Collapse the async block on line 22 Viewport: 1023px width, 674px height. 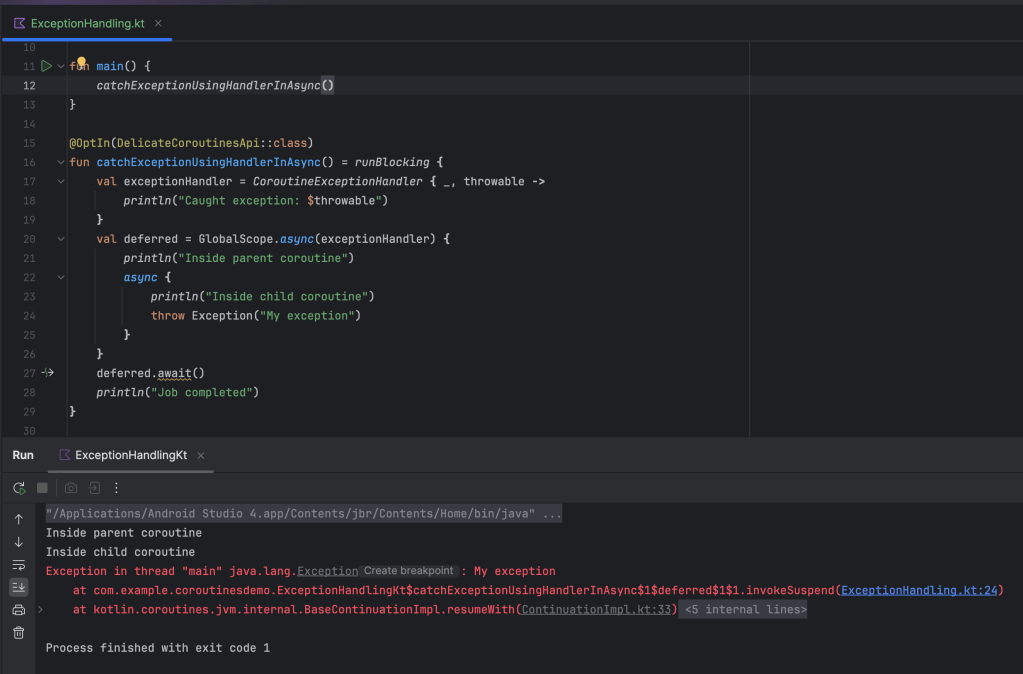tap(60, 277)
